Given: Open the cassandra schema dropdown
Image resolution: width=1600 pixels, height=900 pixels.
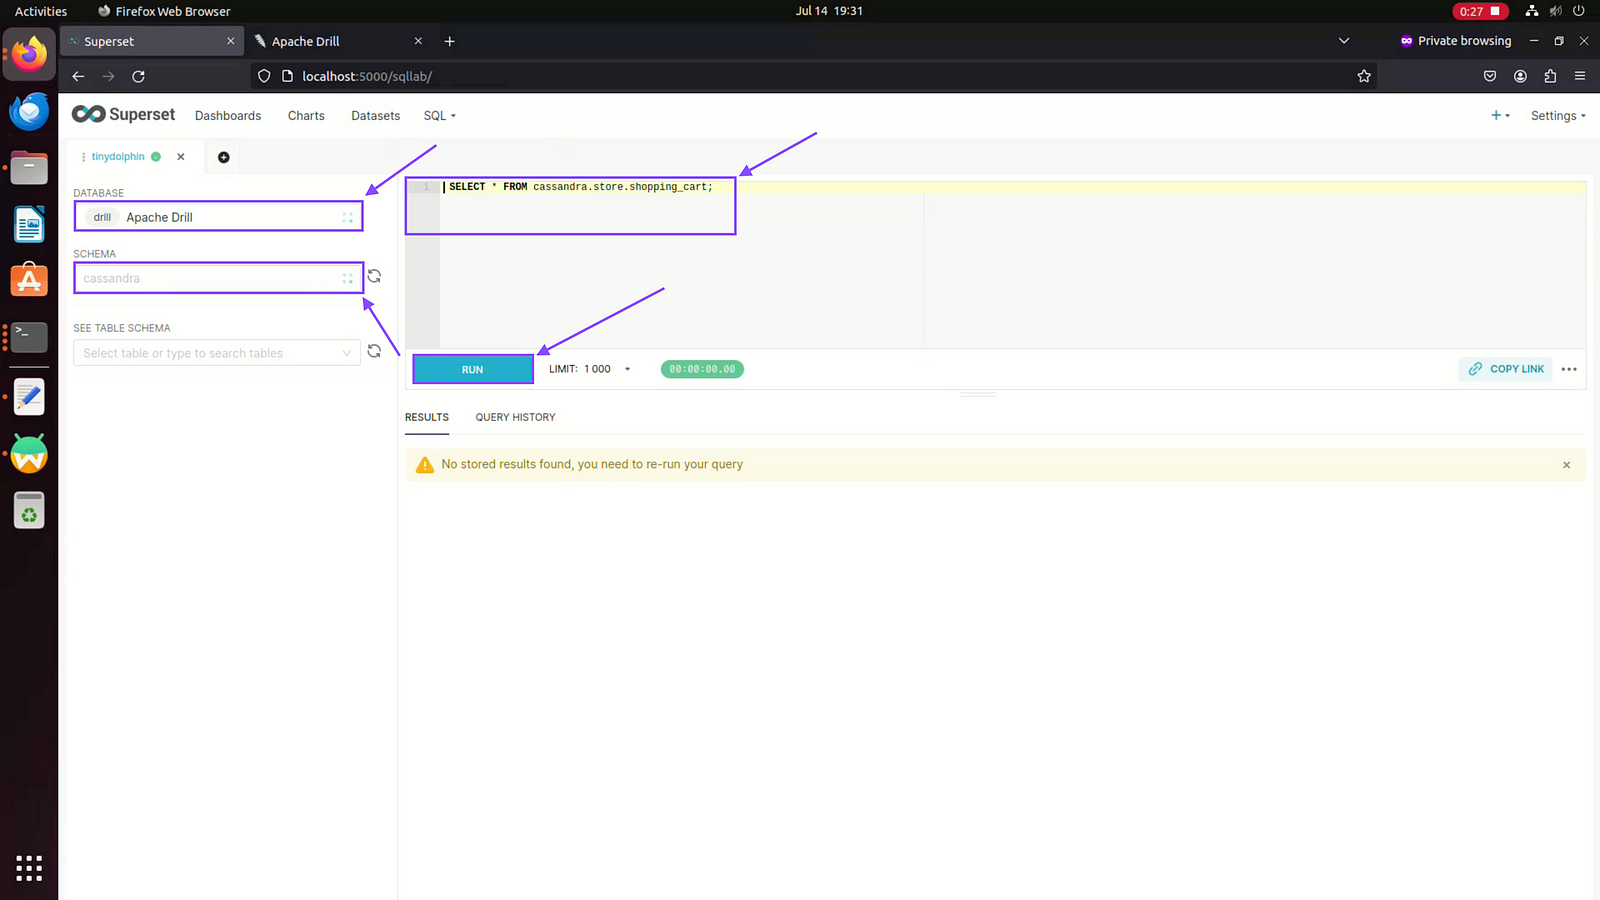Looking at the screenshot, I should click(218, 278).
